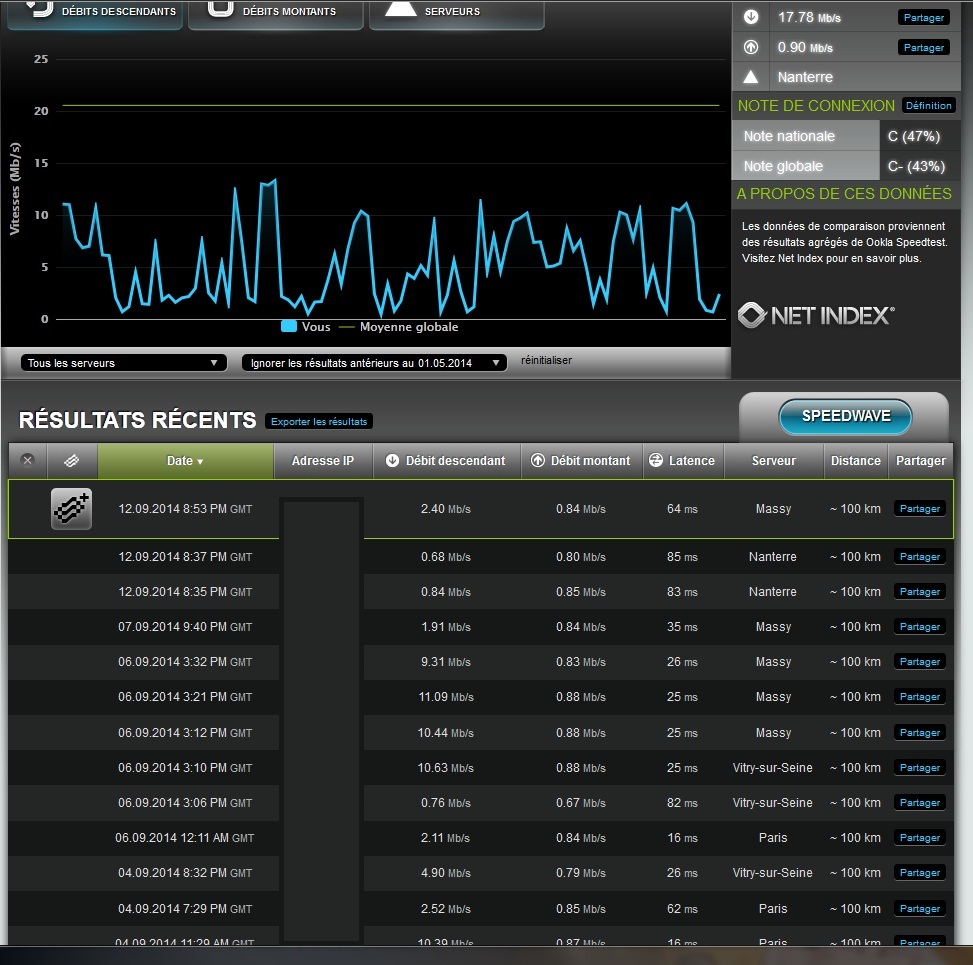The height and width of the screenshot is (965, 973).
Task: Select the Débits Descendants tab
Action: click(x=95, y=12)
